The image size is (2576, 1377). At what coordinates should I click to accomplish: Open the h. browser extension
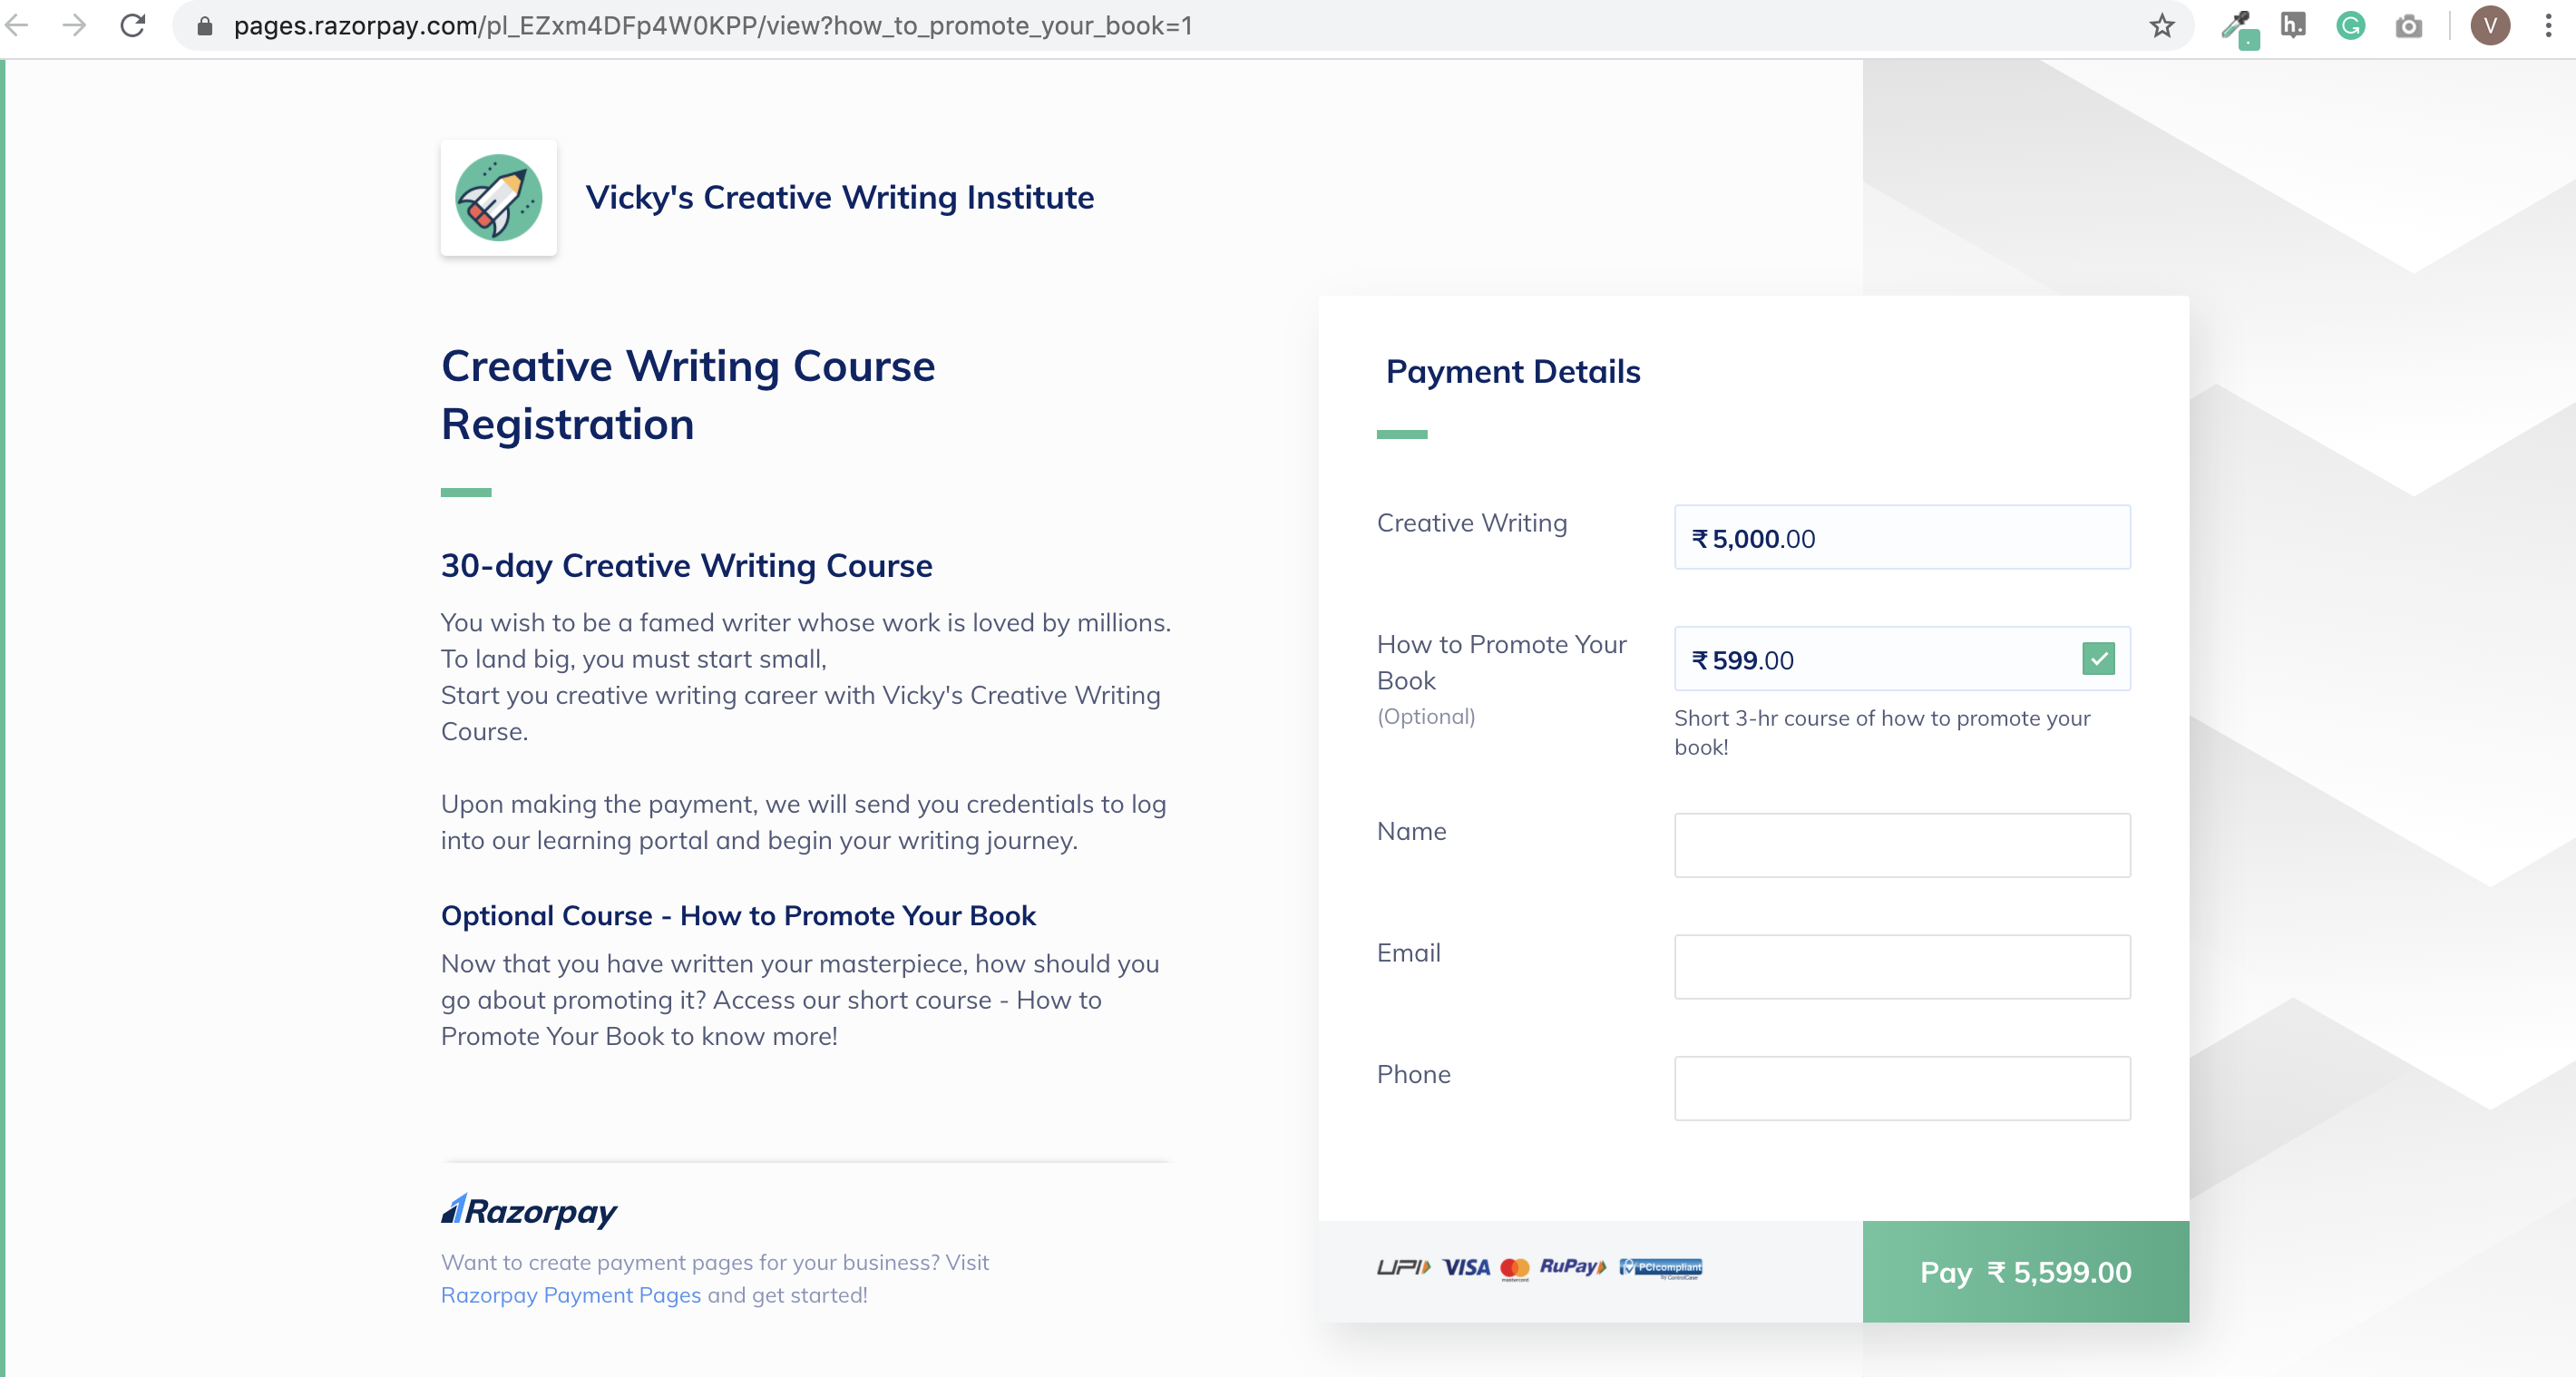point(2294,26)
